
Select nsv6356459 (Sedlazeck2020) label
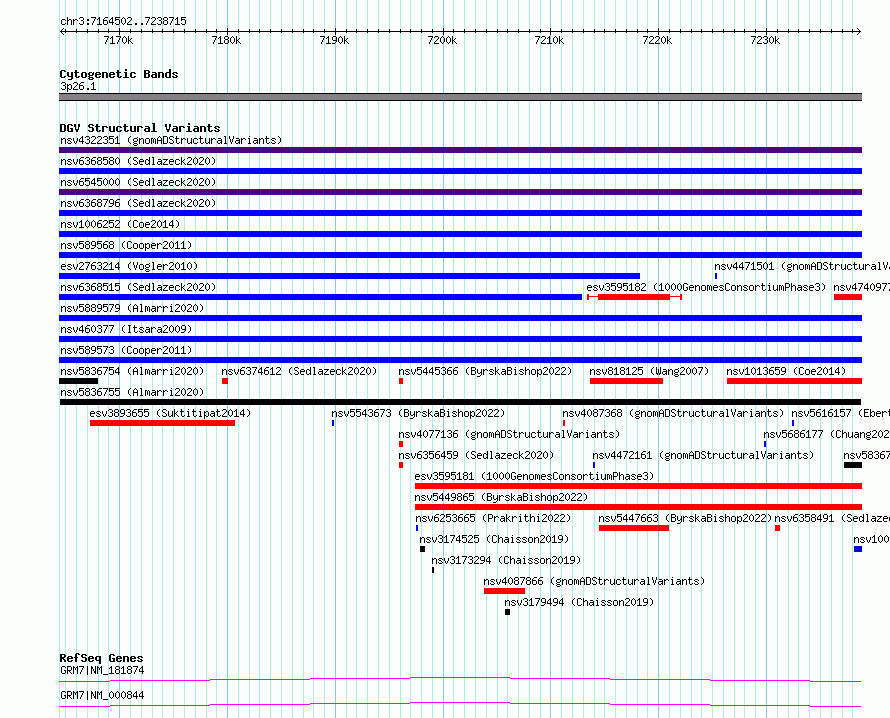tap(476, 455)
